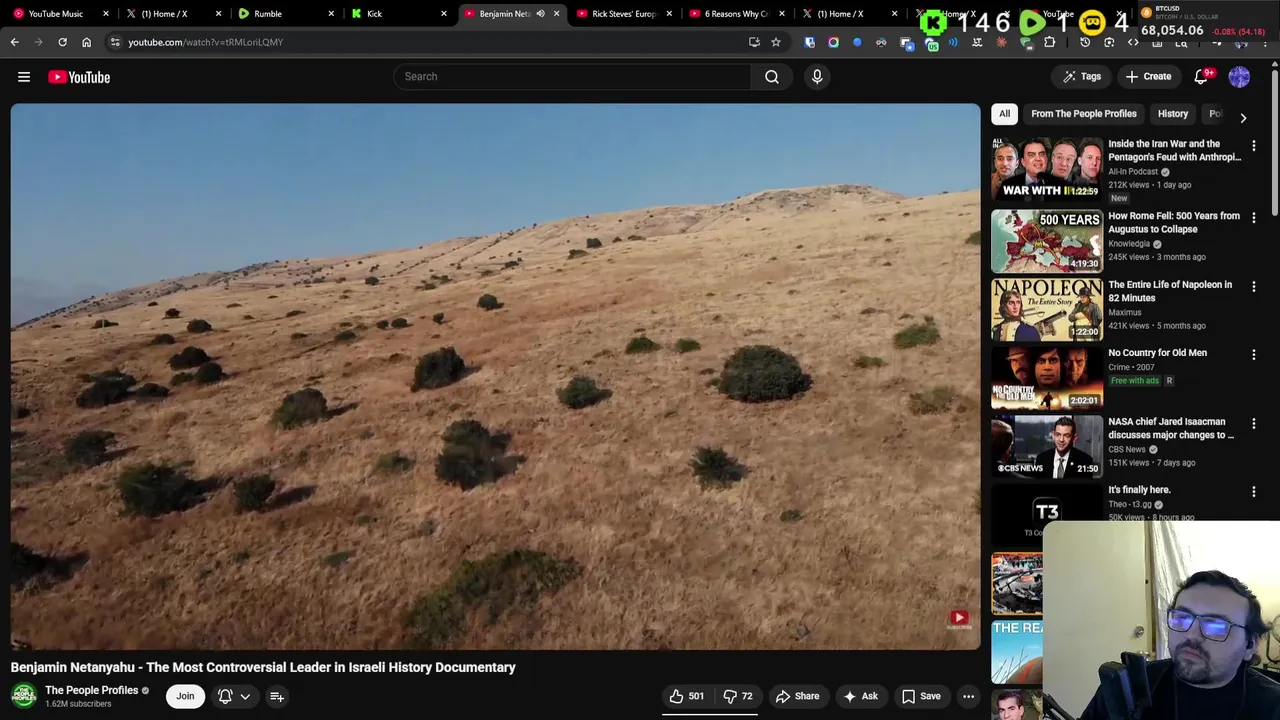Viewport: 1280px width, 720px height.
Task: Close the Rumble tab
Action: click(331, 14)
